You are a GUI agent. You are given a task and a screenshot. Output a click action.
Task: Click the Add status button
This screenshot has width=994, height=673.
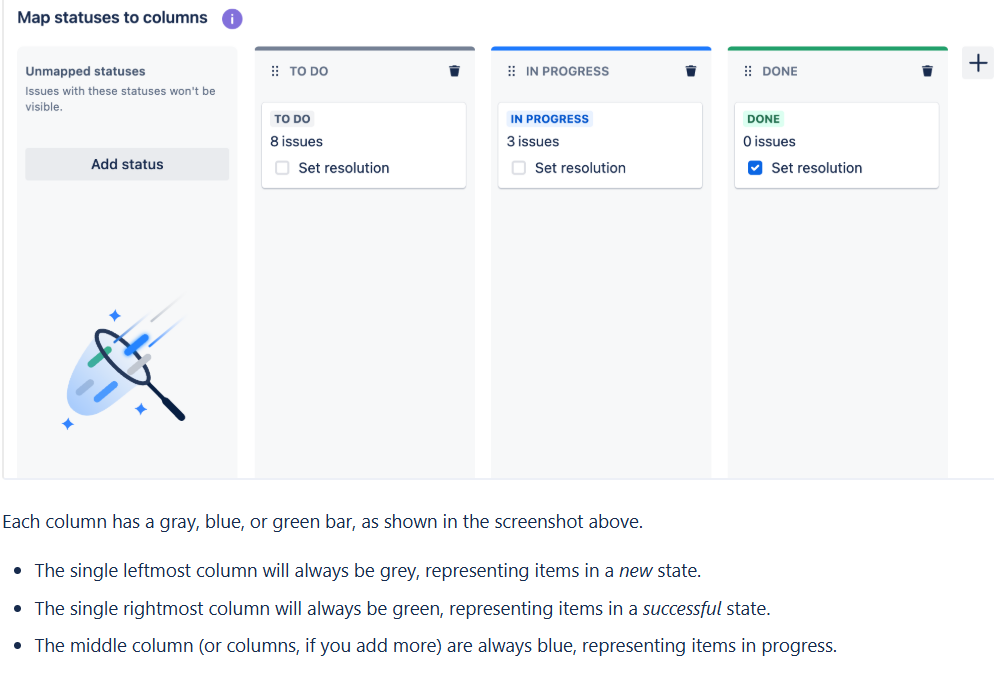[127, 164]
